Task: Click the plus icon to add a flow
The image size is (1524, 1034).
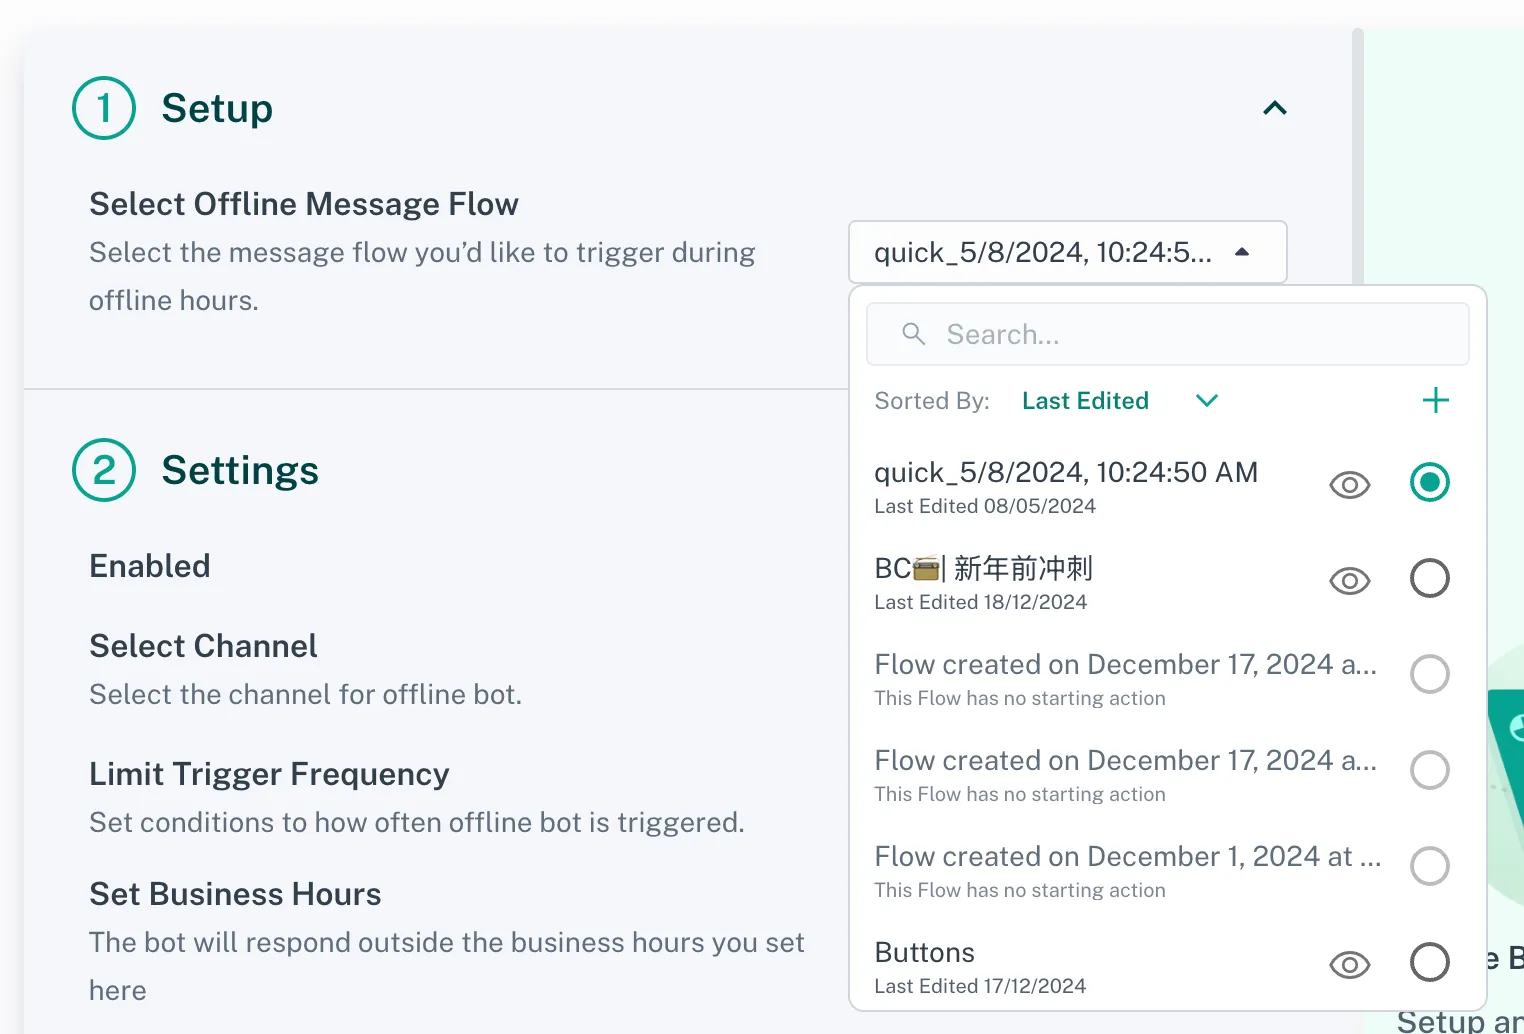Action: click(x=1435, y=401)
